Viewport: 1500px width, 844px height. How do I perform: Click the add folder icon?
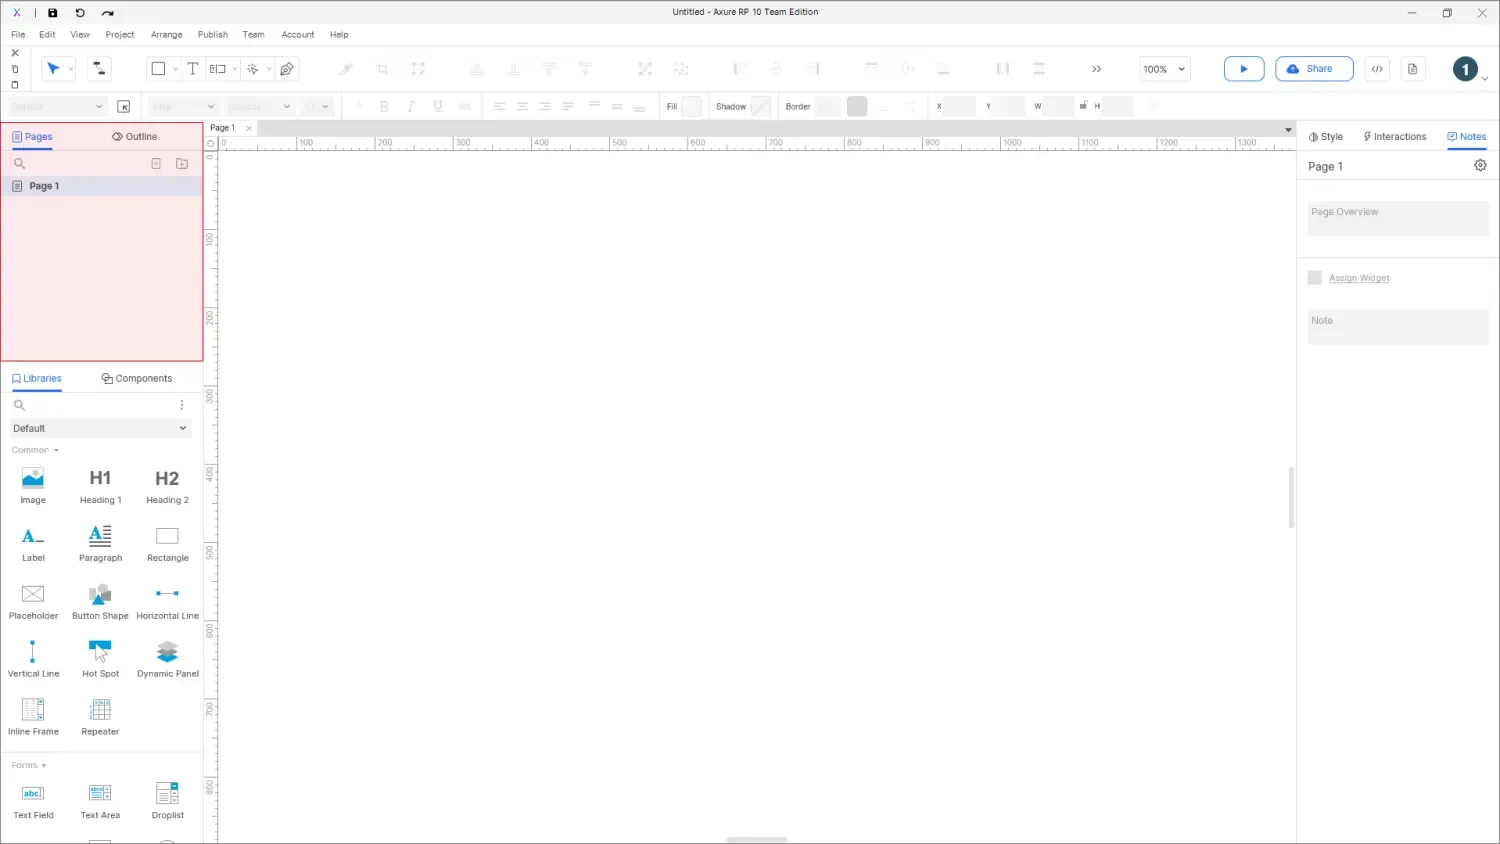[x=182, y=163]
